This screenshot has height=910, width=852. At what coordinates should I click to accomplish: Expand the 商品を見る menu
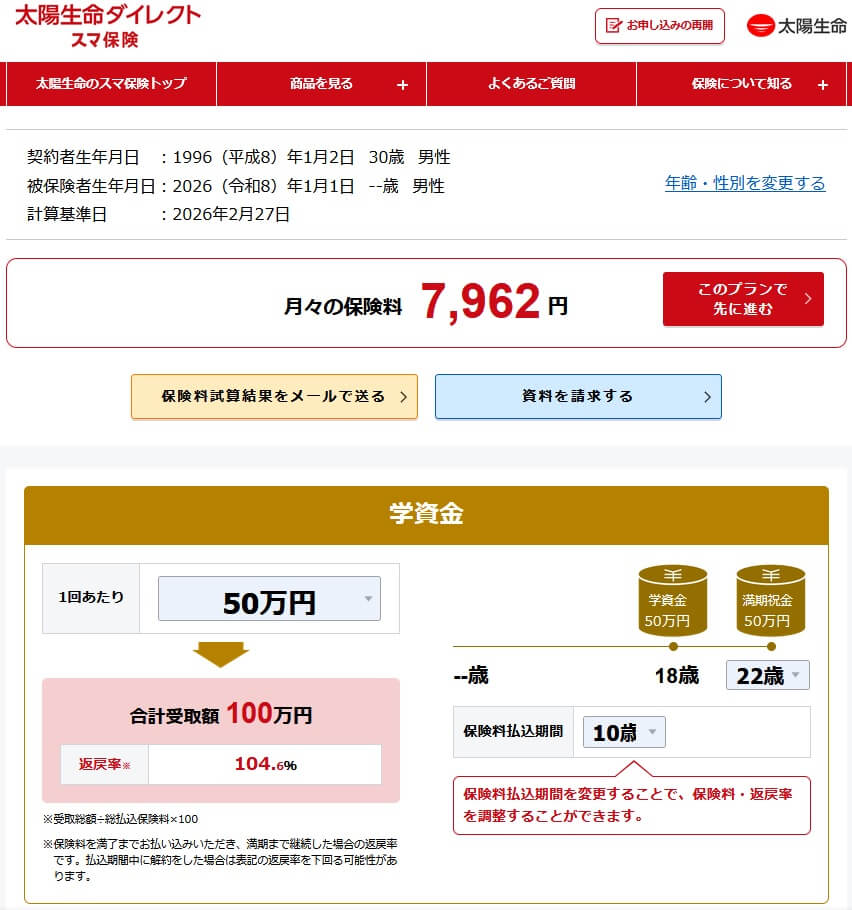pyautogui.click(x=322, y=84)
